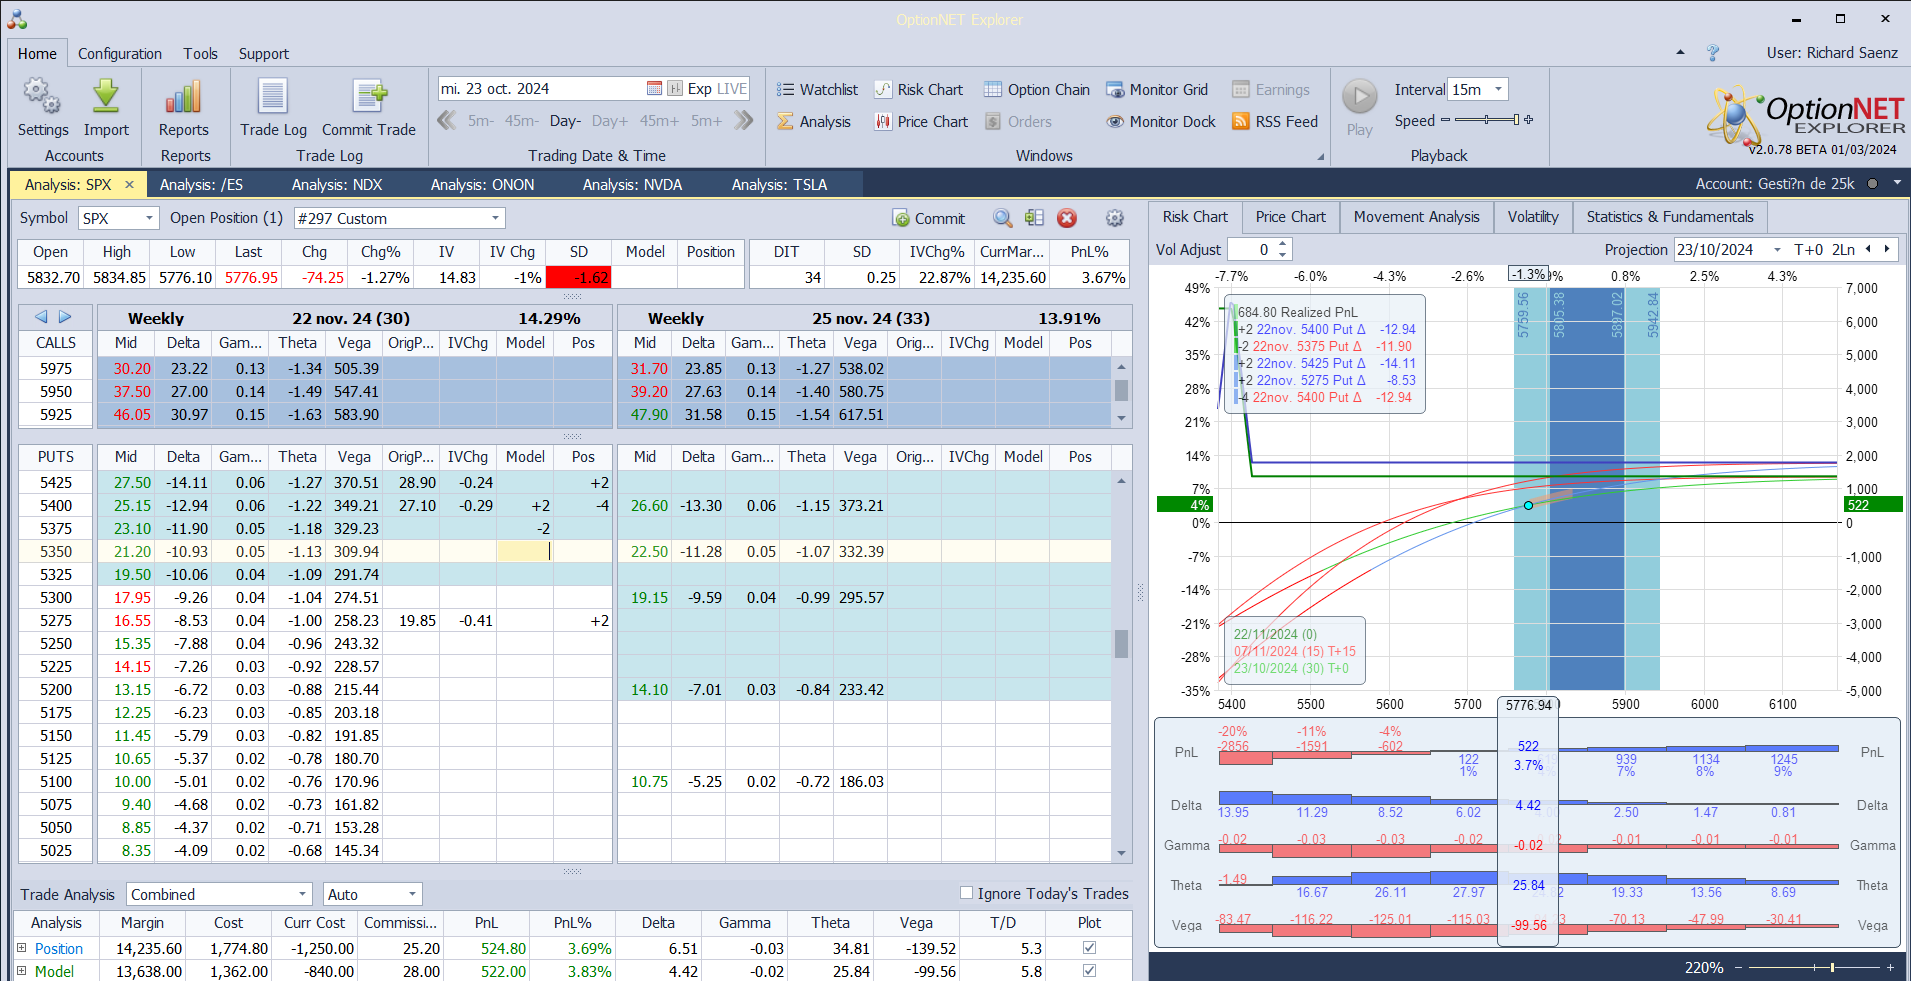Show previous expiration with blue left arrow
This screenshot has width=1911, height=981.
(41, 317)
